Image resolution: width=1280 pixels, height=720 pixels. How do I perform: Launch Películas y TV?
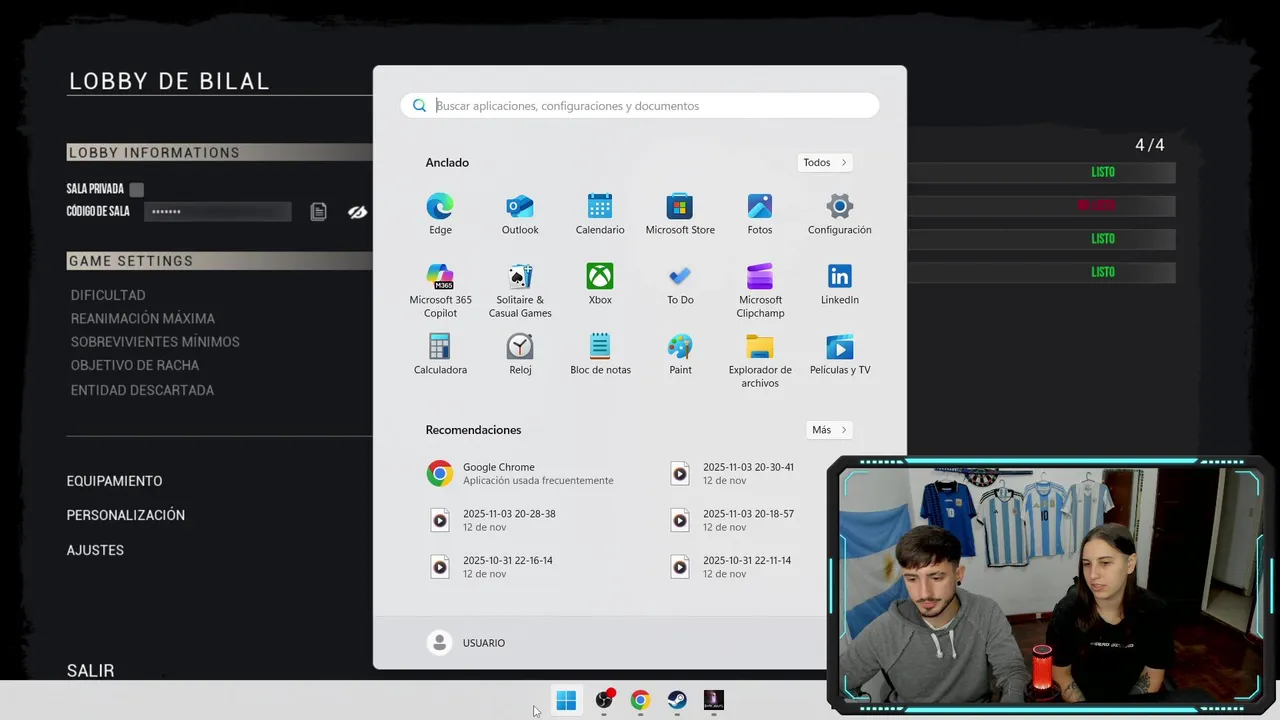[x=840, y=354]
